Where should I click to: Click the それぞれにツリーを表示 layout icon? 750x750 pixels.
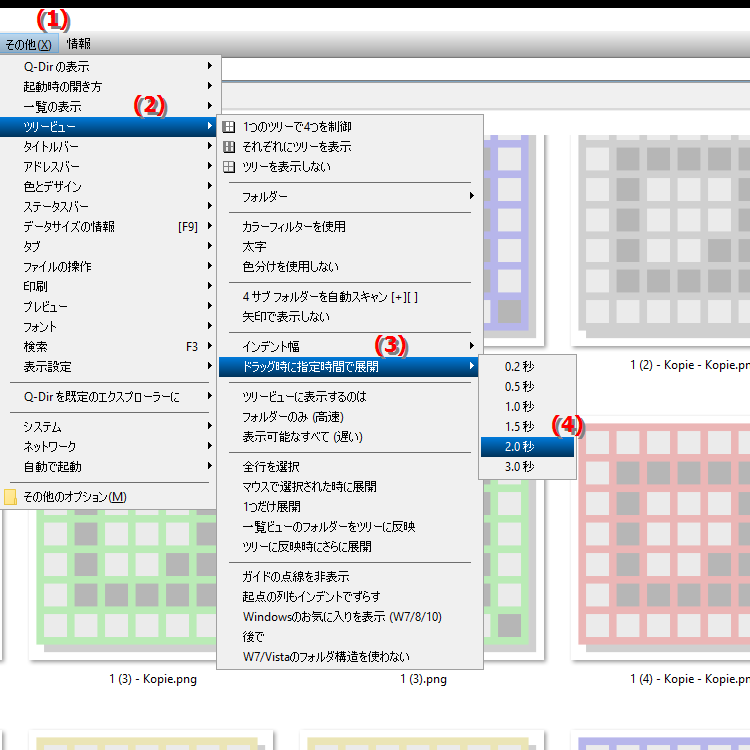(x=229, y=147)
